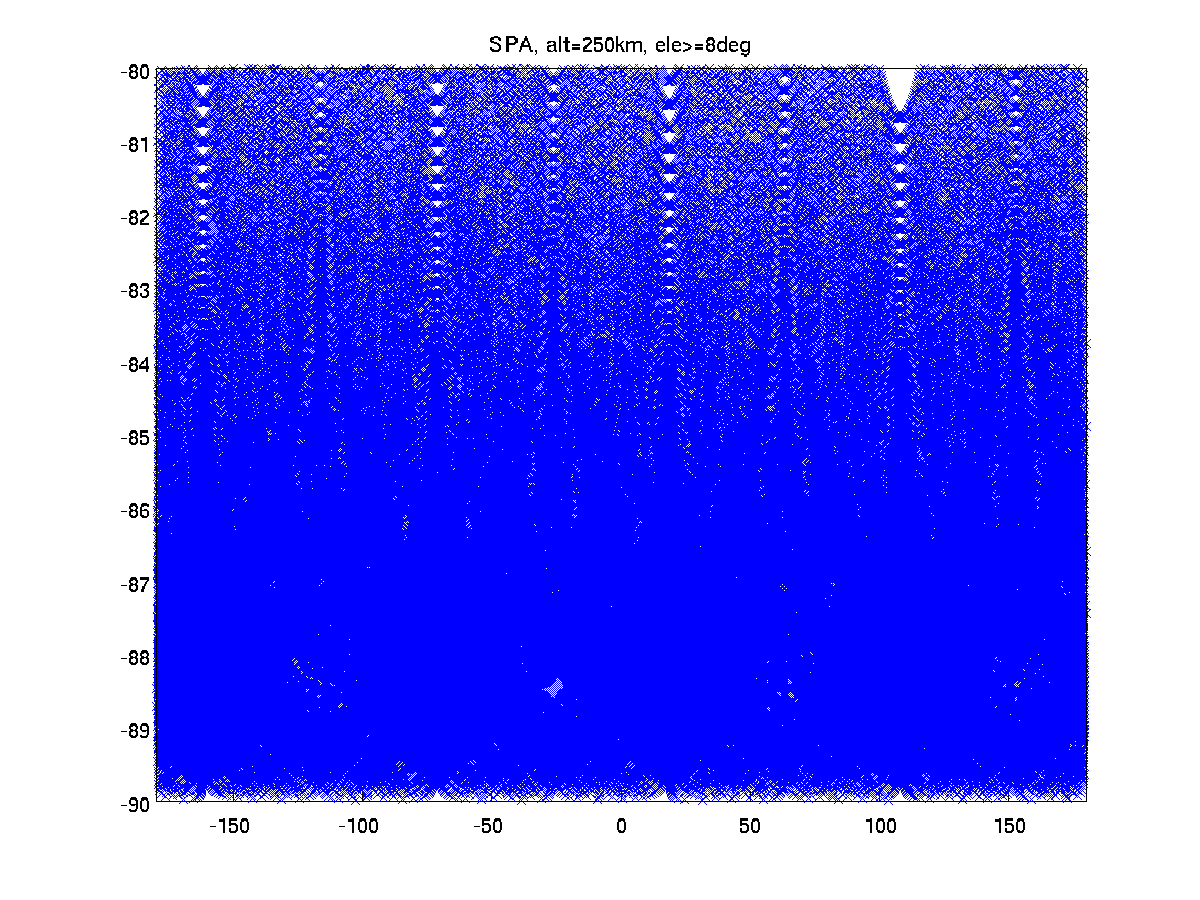Viewport: 1200px width, 900px height.
Task: Select the -87 y-axis tick label
Action: click(x=136, y=584)
